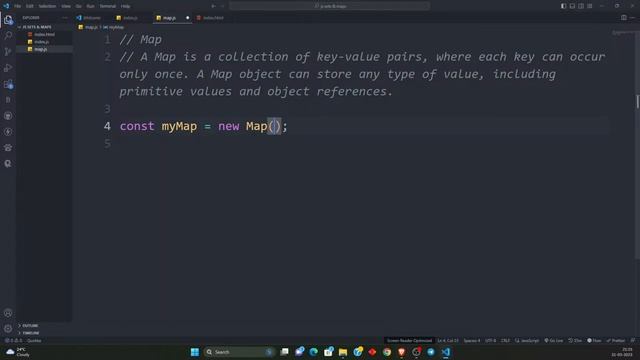Open the Explorer view in activity bar
Image resolution: width=640 pixels, height=360 pixels.
[x=8, y=20]
